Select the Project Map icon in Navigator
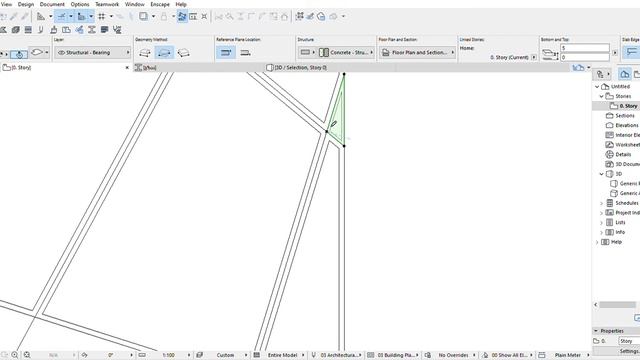Image resolution: width=640 pixels, height=360 pixels. point(624,74)
